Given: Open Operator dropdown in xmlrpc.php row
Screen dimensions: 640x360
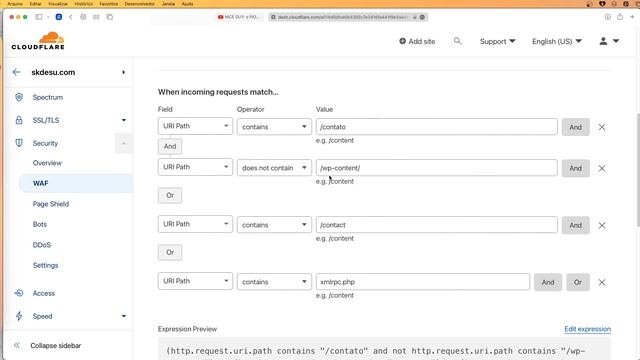Looking at the screenshot, I should [274, 282].
